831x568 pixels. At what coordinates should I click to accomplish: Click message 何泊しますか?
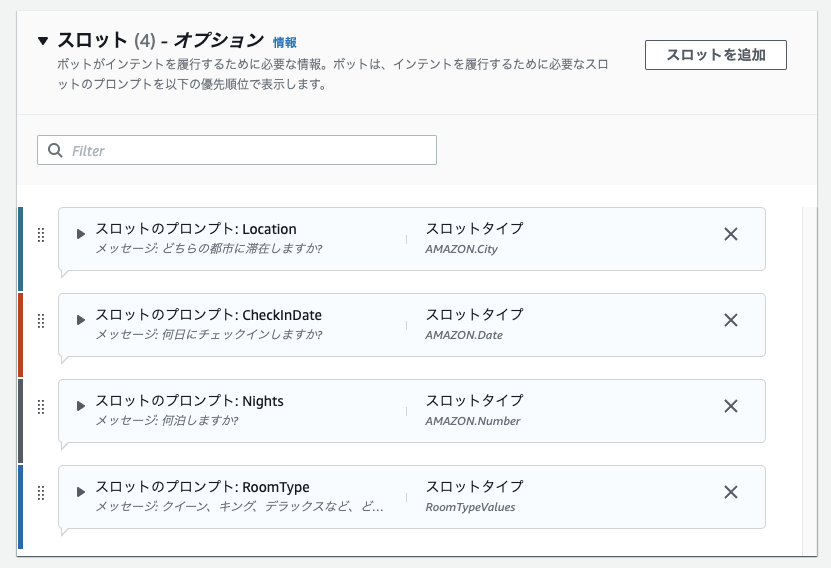200,421
